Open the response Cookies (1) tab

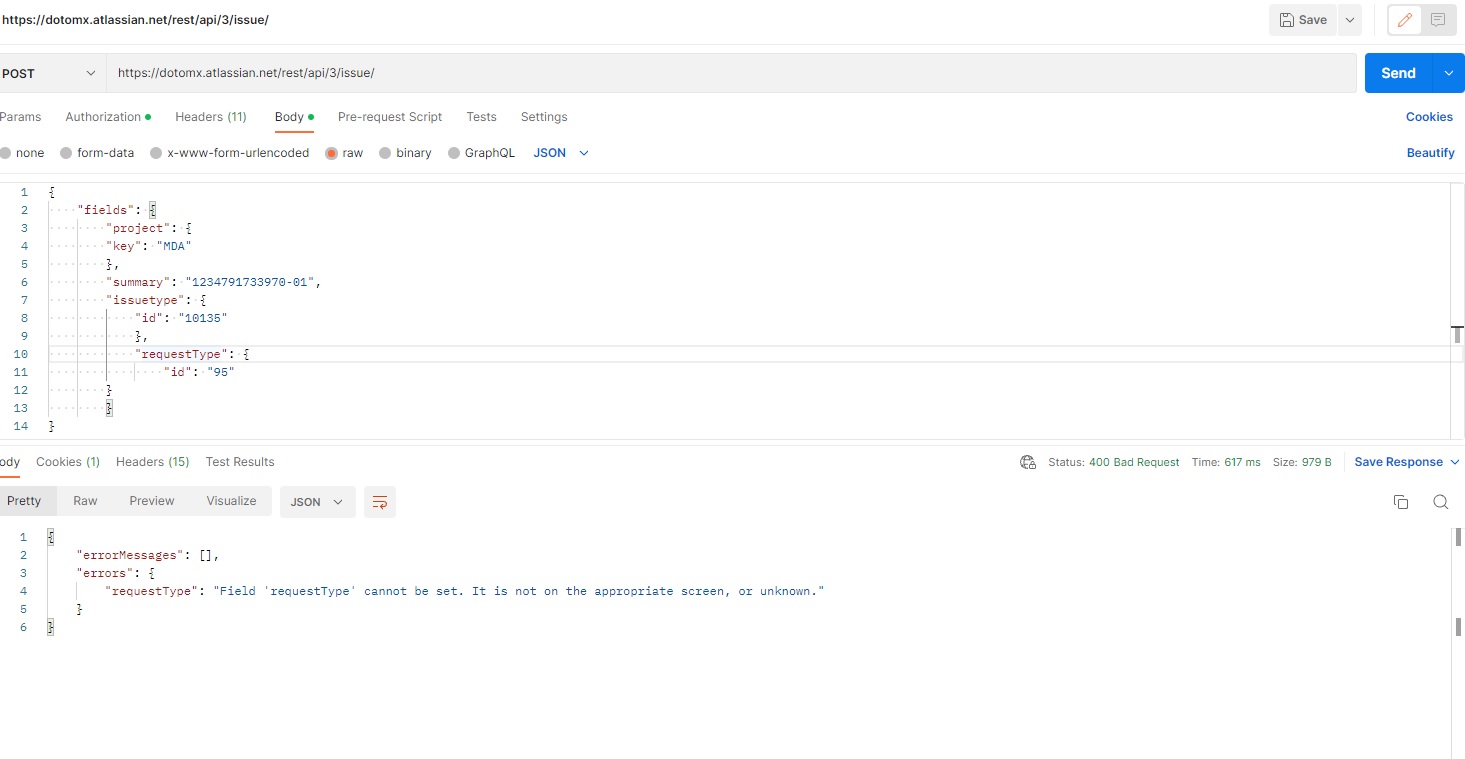coord(68,462)
